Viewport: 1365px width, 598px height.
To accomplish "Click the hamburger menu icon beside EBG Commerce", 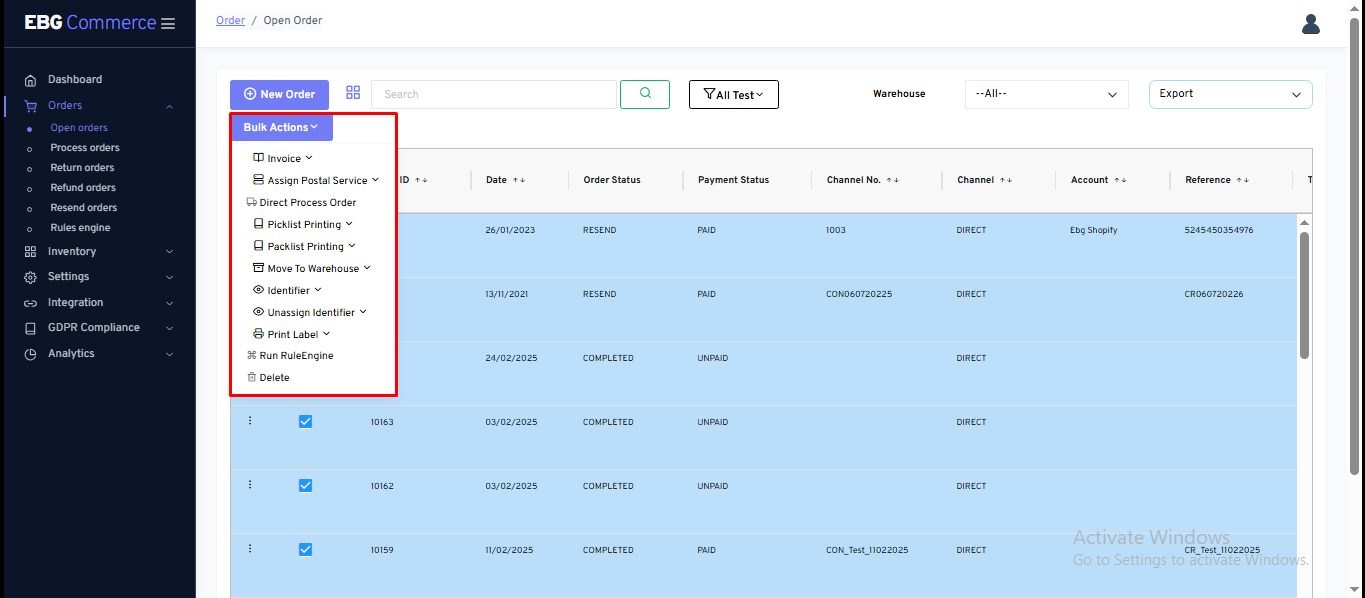I will (168, 23).
